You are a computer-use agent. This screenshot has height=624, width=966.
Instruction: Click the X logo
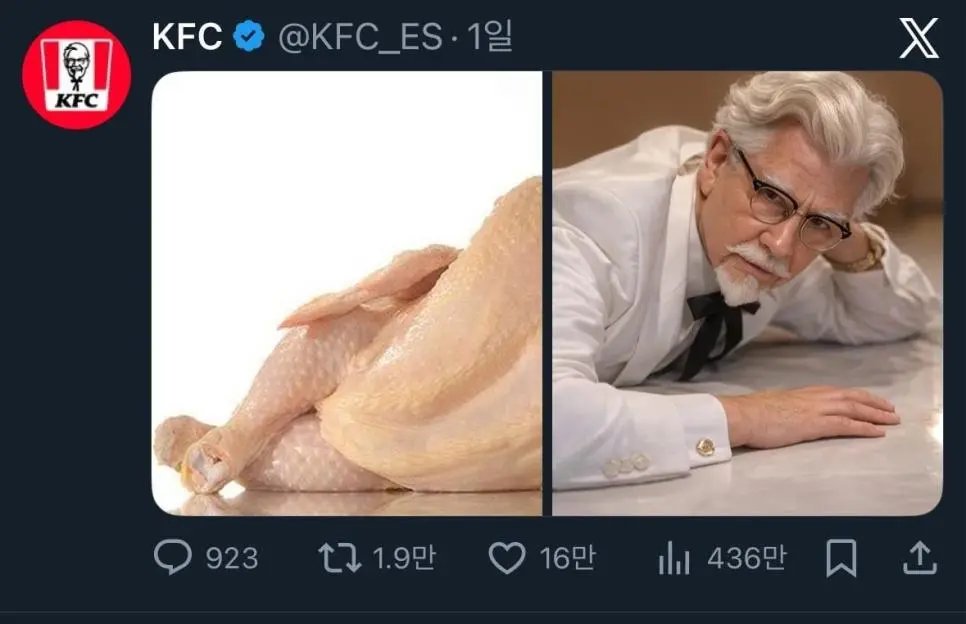918,39
